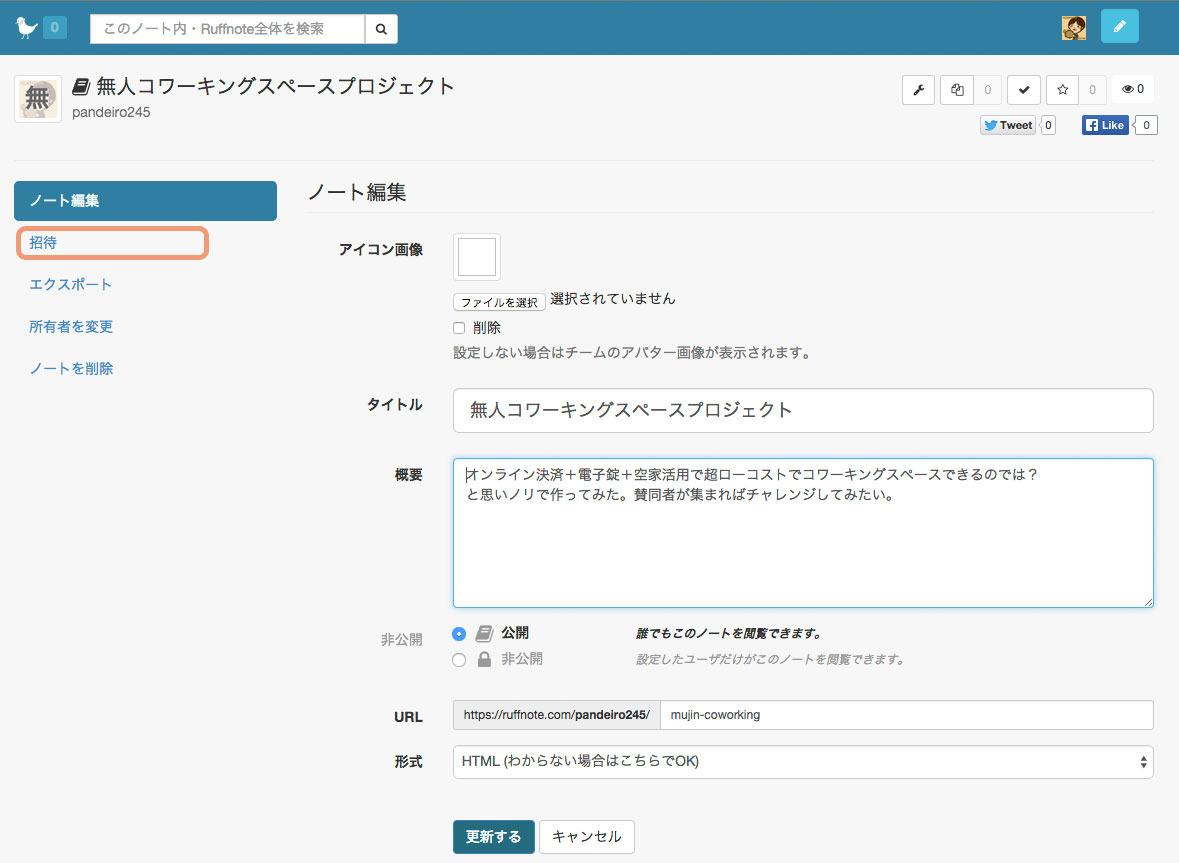Screen dimensions: 1179x863
Task: Click the ファイルを選択 button
Action: [499, 302]
